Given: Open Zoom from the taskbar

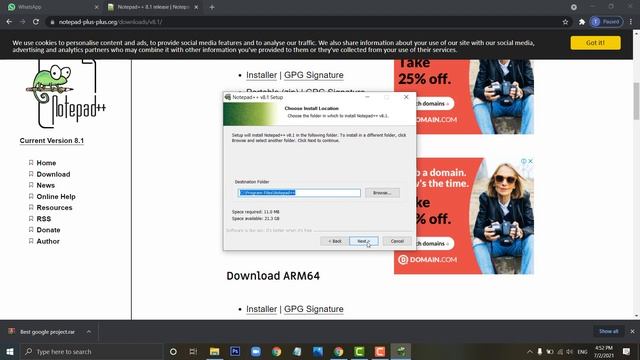Looking at the screenshot, I should (x=256, y=351).
